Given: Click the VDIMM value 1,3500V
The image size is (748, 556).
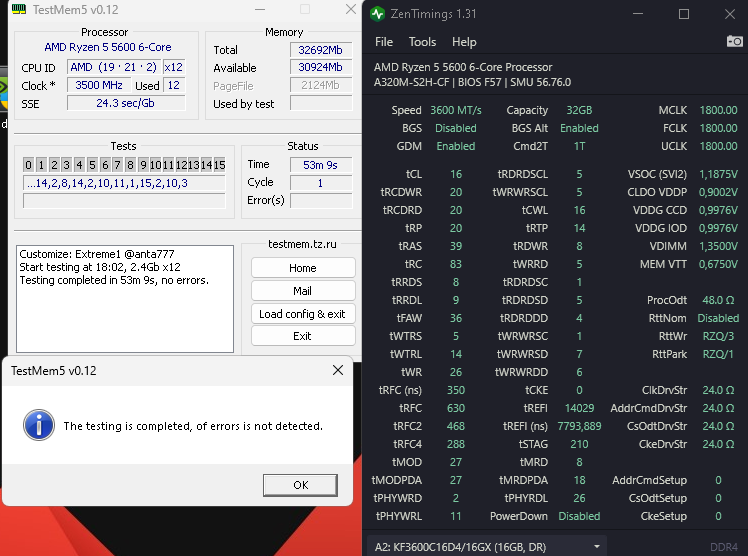Looking at the screenshot, I should pos(718,246).
